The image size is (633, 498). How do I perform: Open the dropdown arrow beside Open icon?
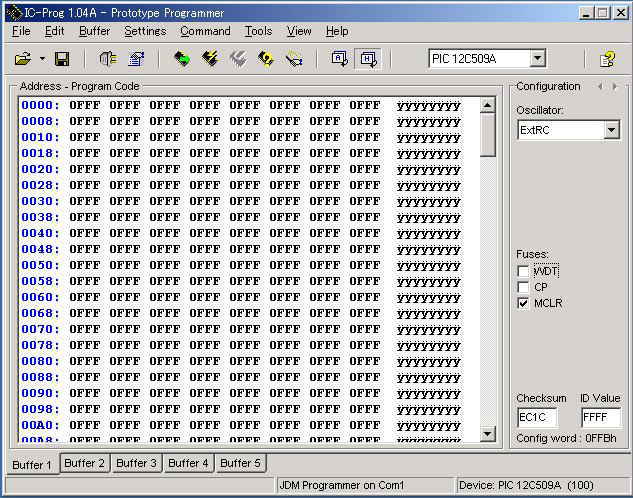point(42,59)
